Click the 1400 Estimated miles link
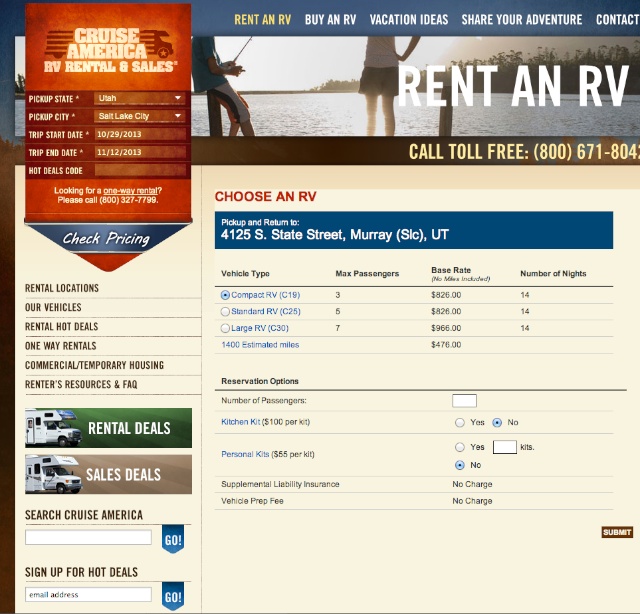This screenshot has height=614, width=640. [260, 345]
